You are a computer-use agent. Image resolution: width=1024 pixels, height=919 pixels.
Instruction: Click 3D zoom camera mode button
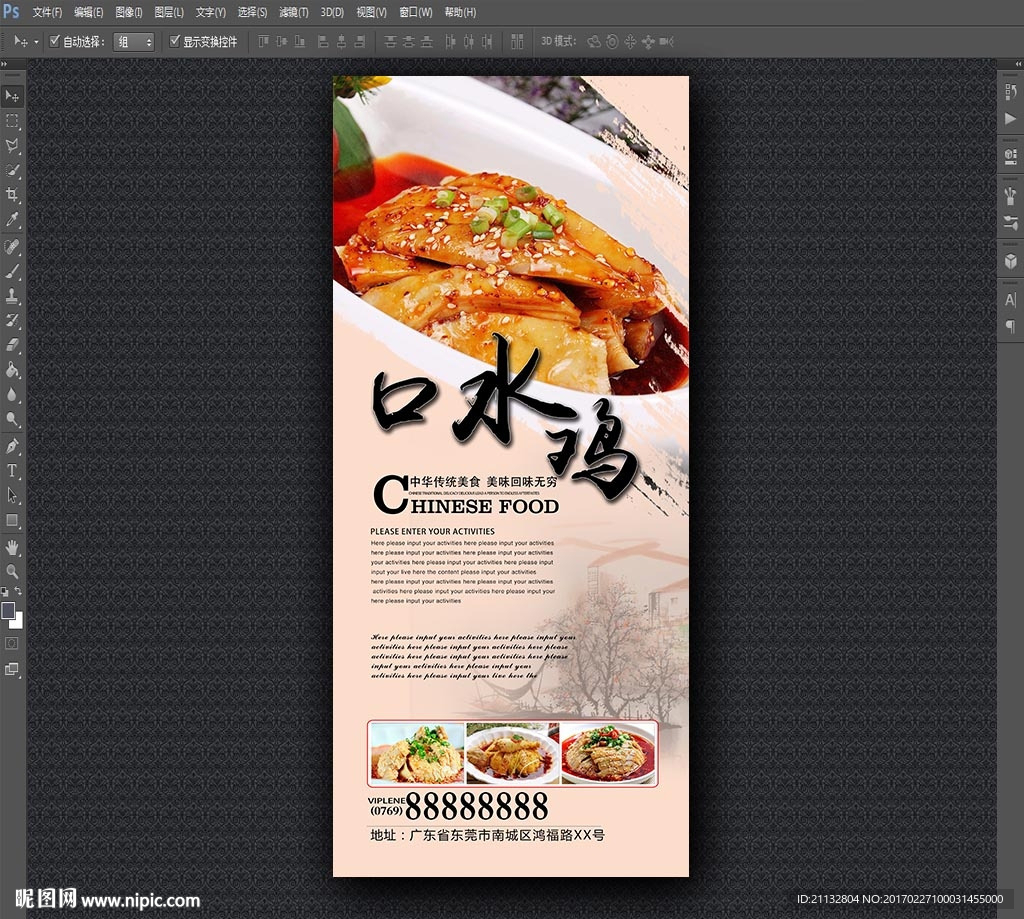coord(666,42)
